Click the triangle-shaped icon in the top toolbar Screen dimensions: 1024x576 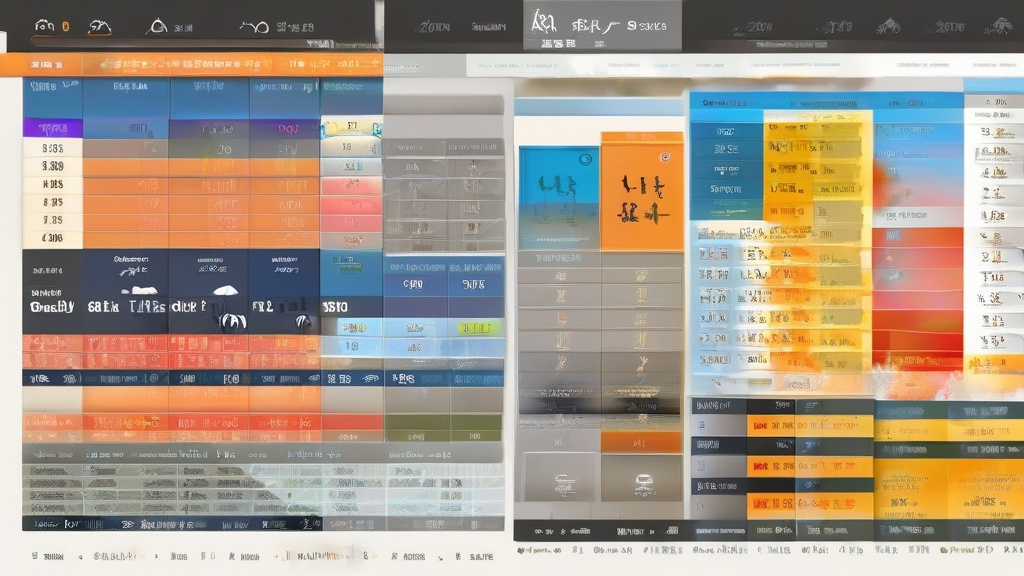click(157, 27)
